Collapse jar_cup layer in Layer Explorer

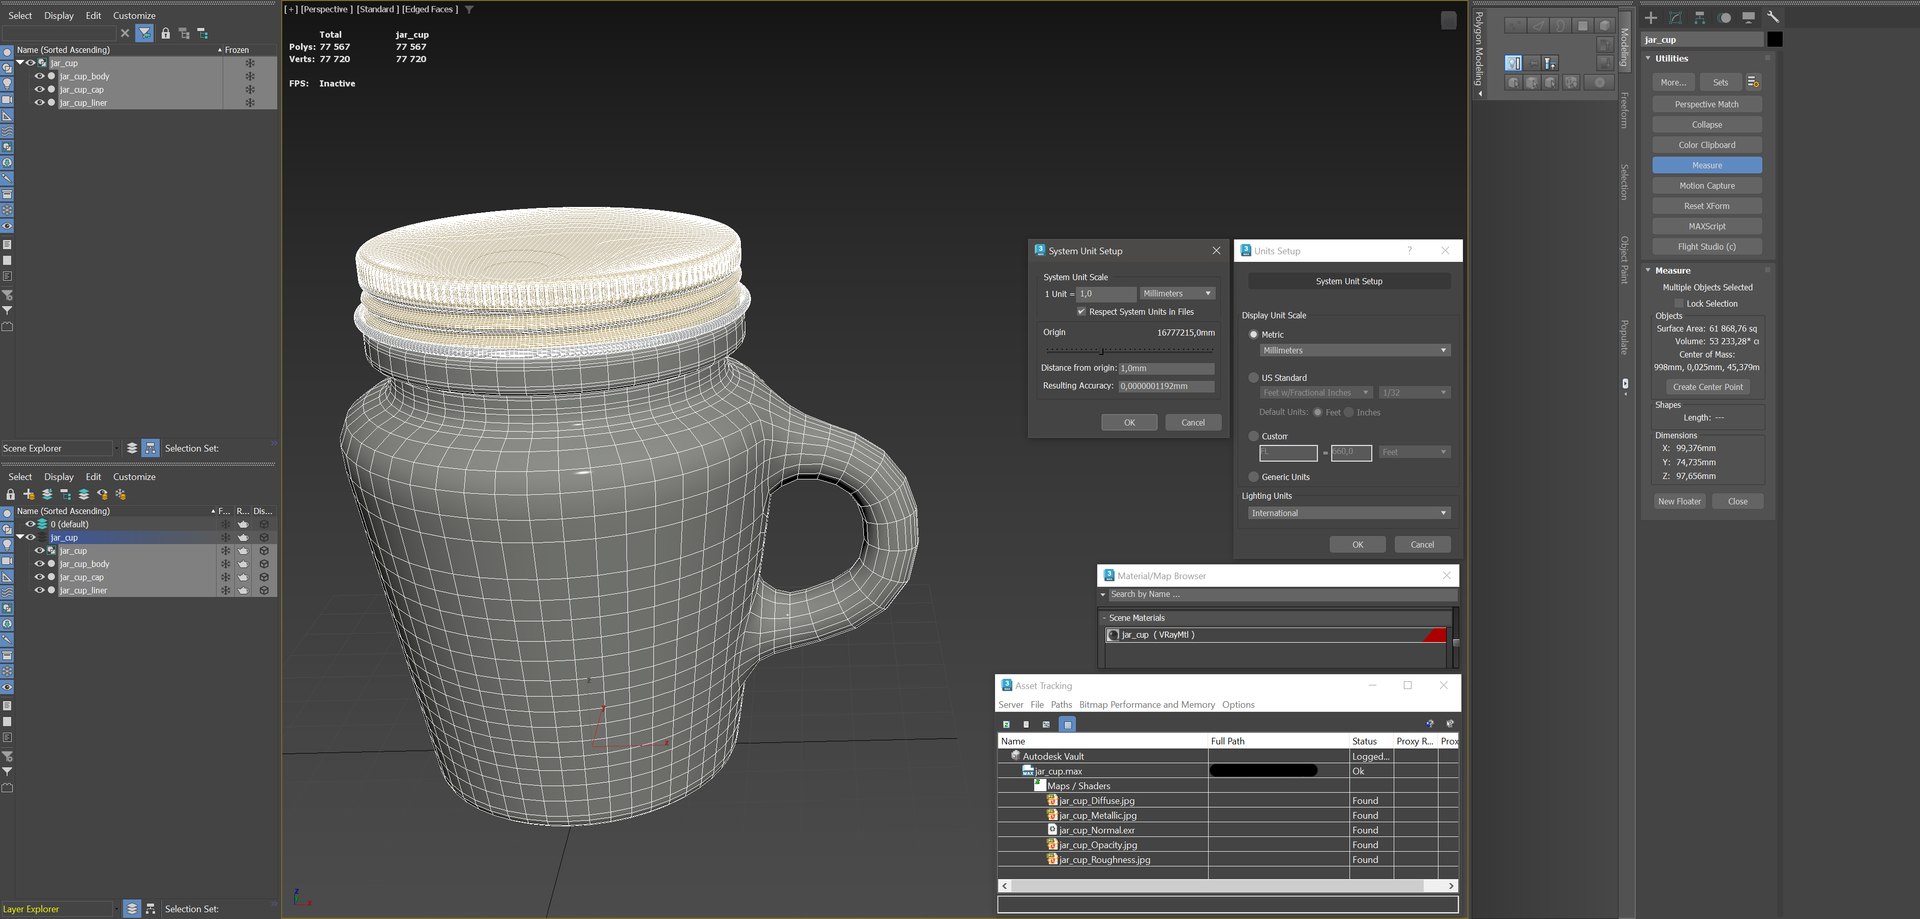coord(19,537)
